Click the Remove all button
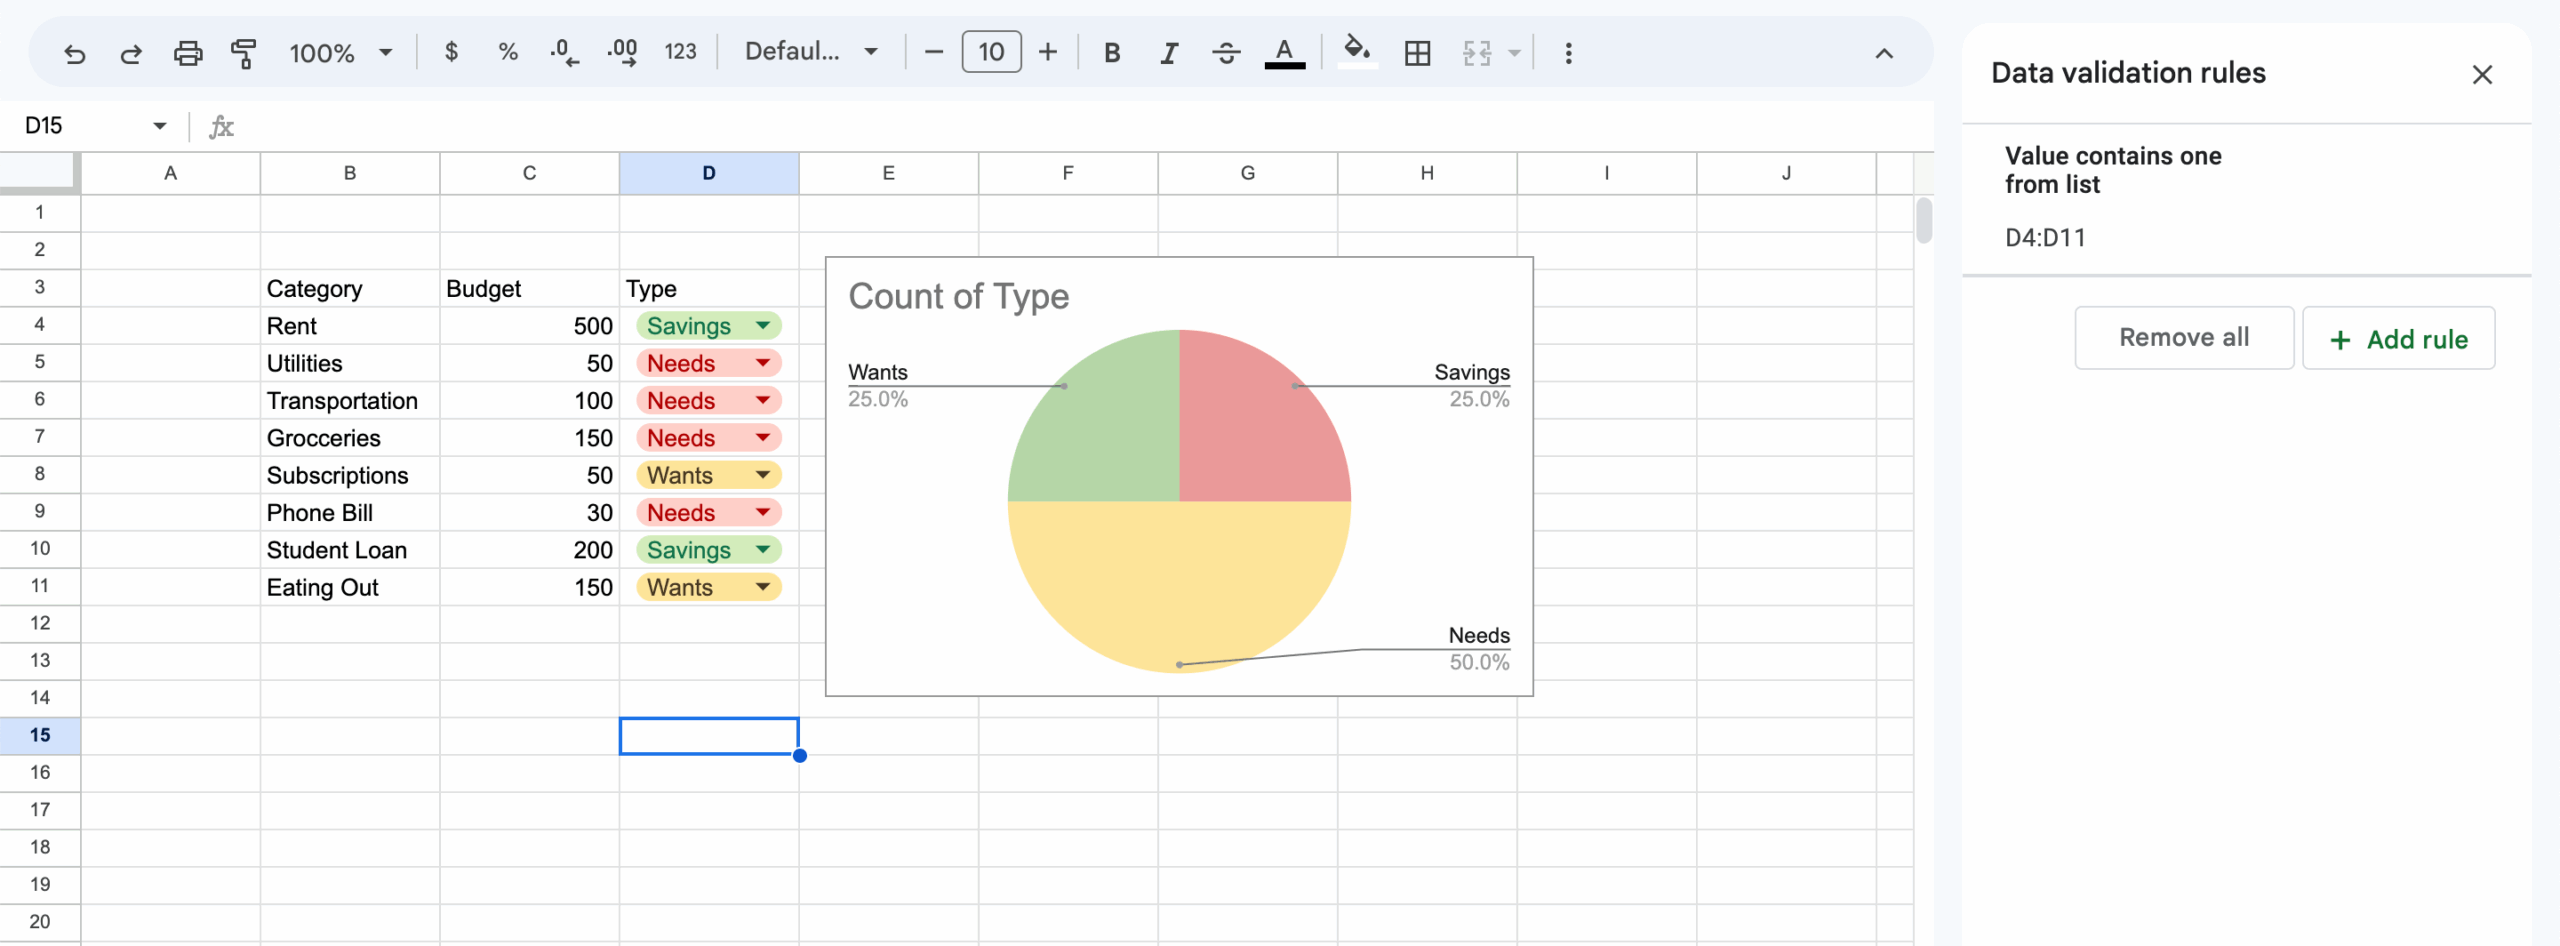 [x=2184, y=338]
